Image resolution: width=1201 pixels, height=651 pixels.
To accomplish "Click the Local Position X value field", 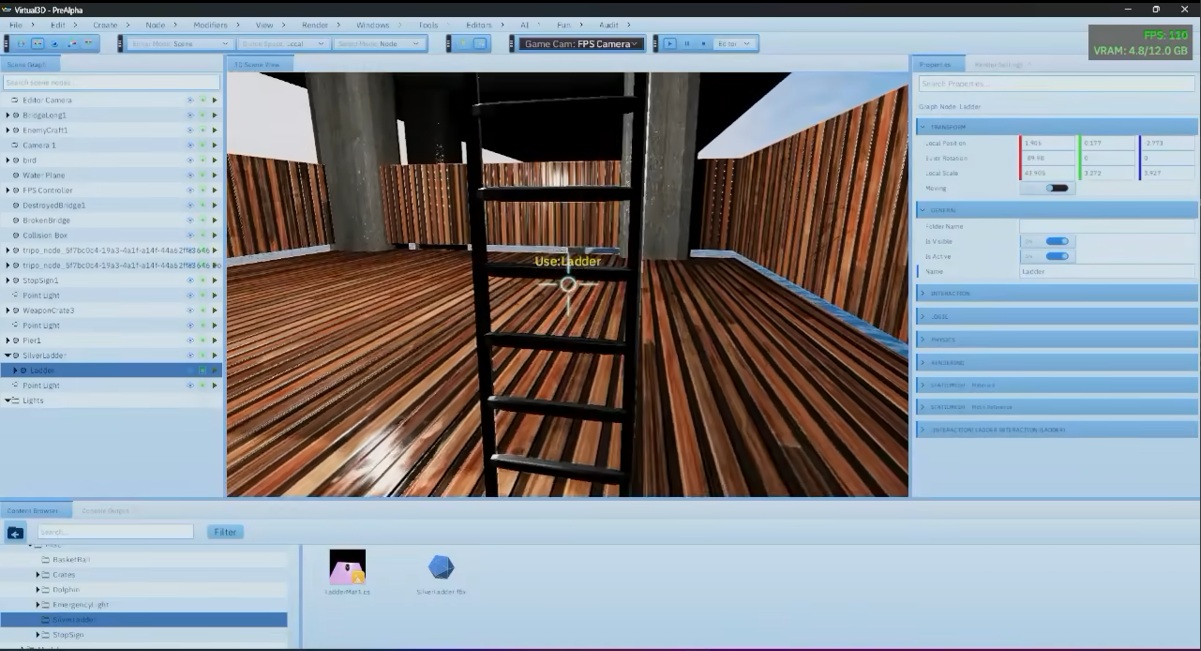I will click(1048, 143).
